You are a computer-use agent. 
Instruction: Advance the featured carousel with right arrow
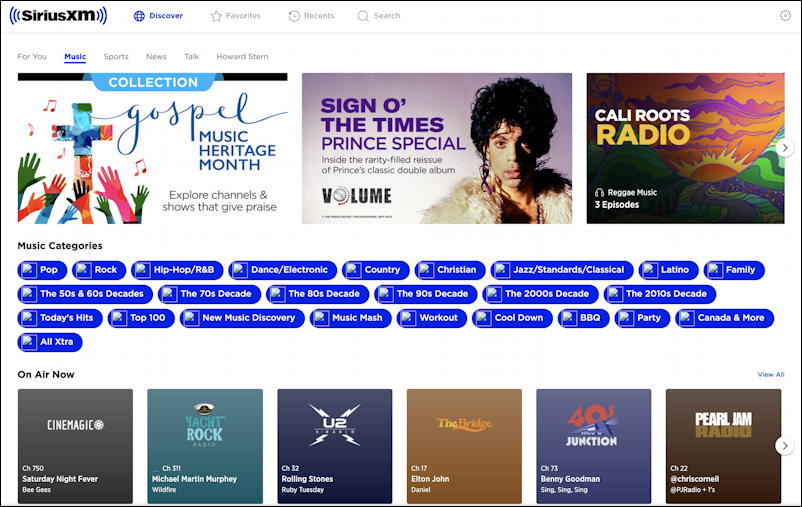point(785,148)
